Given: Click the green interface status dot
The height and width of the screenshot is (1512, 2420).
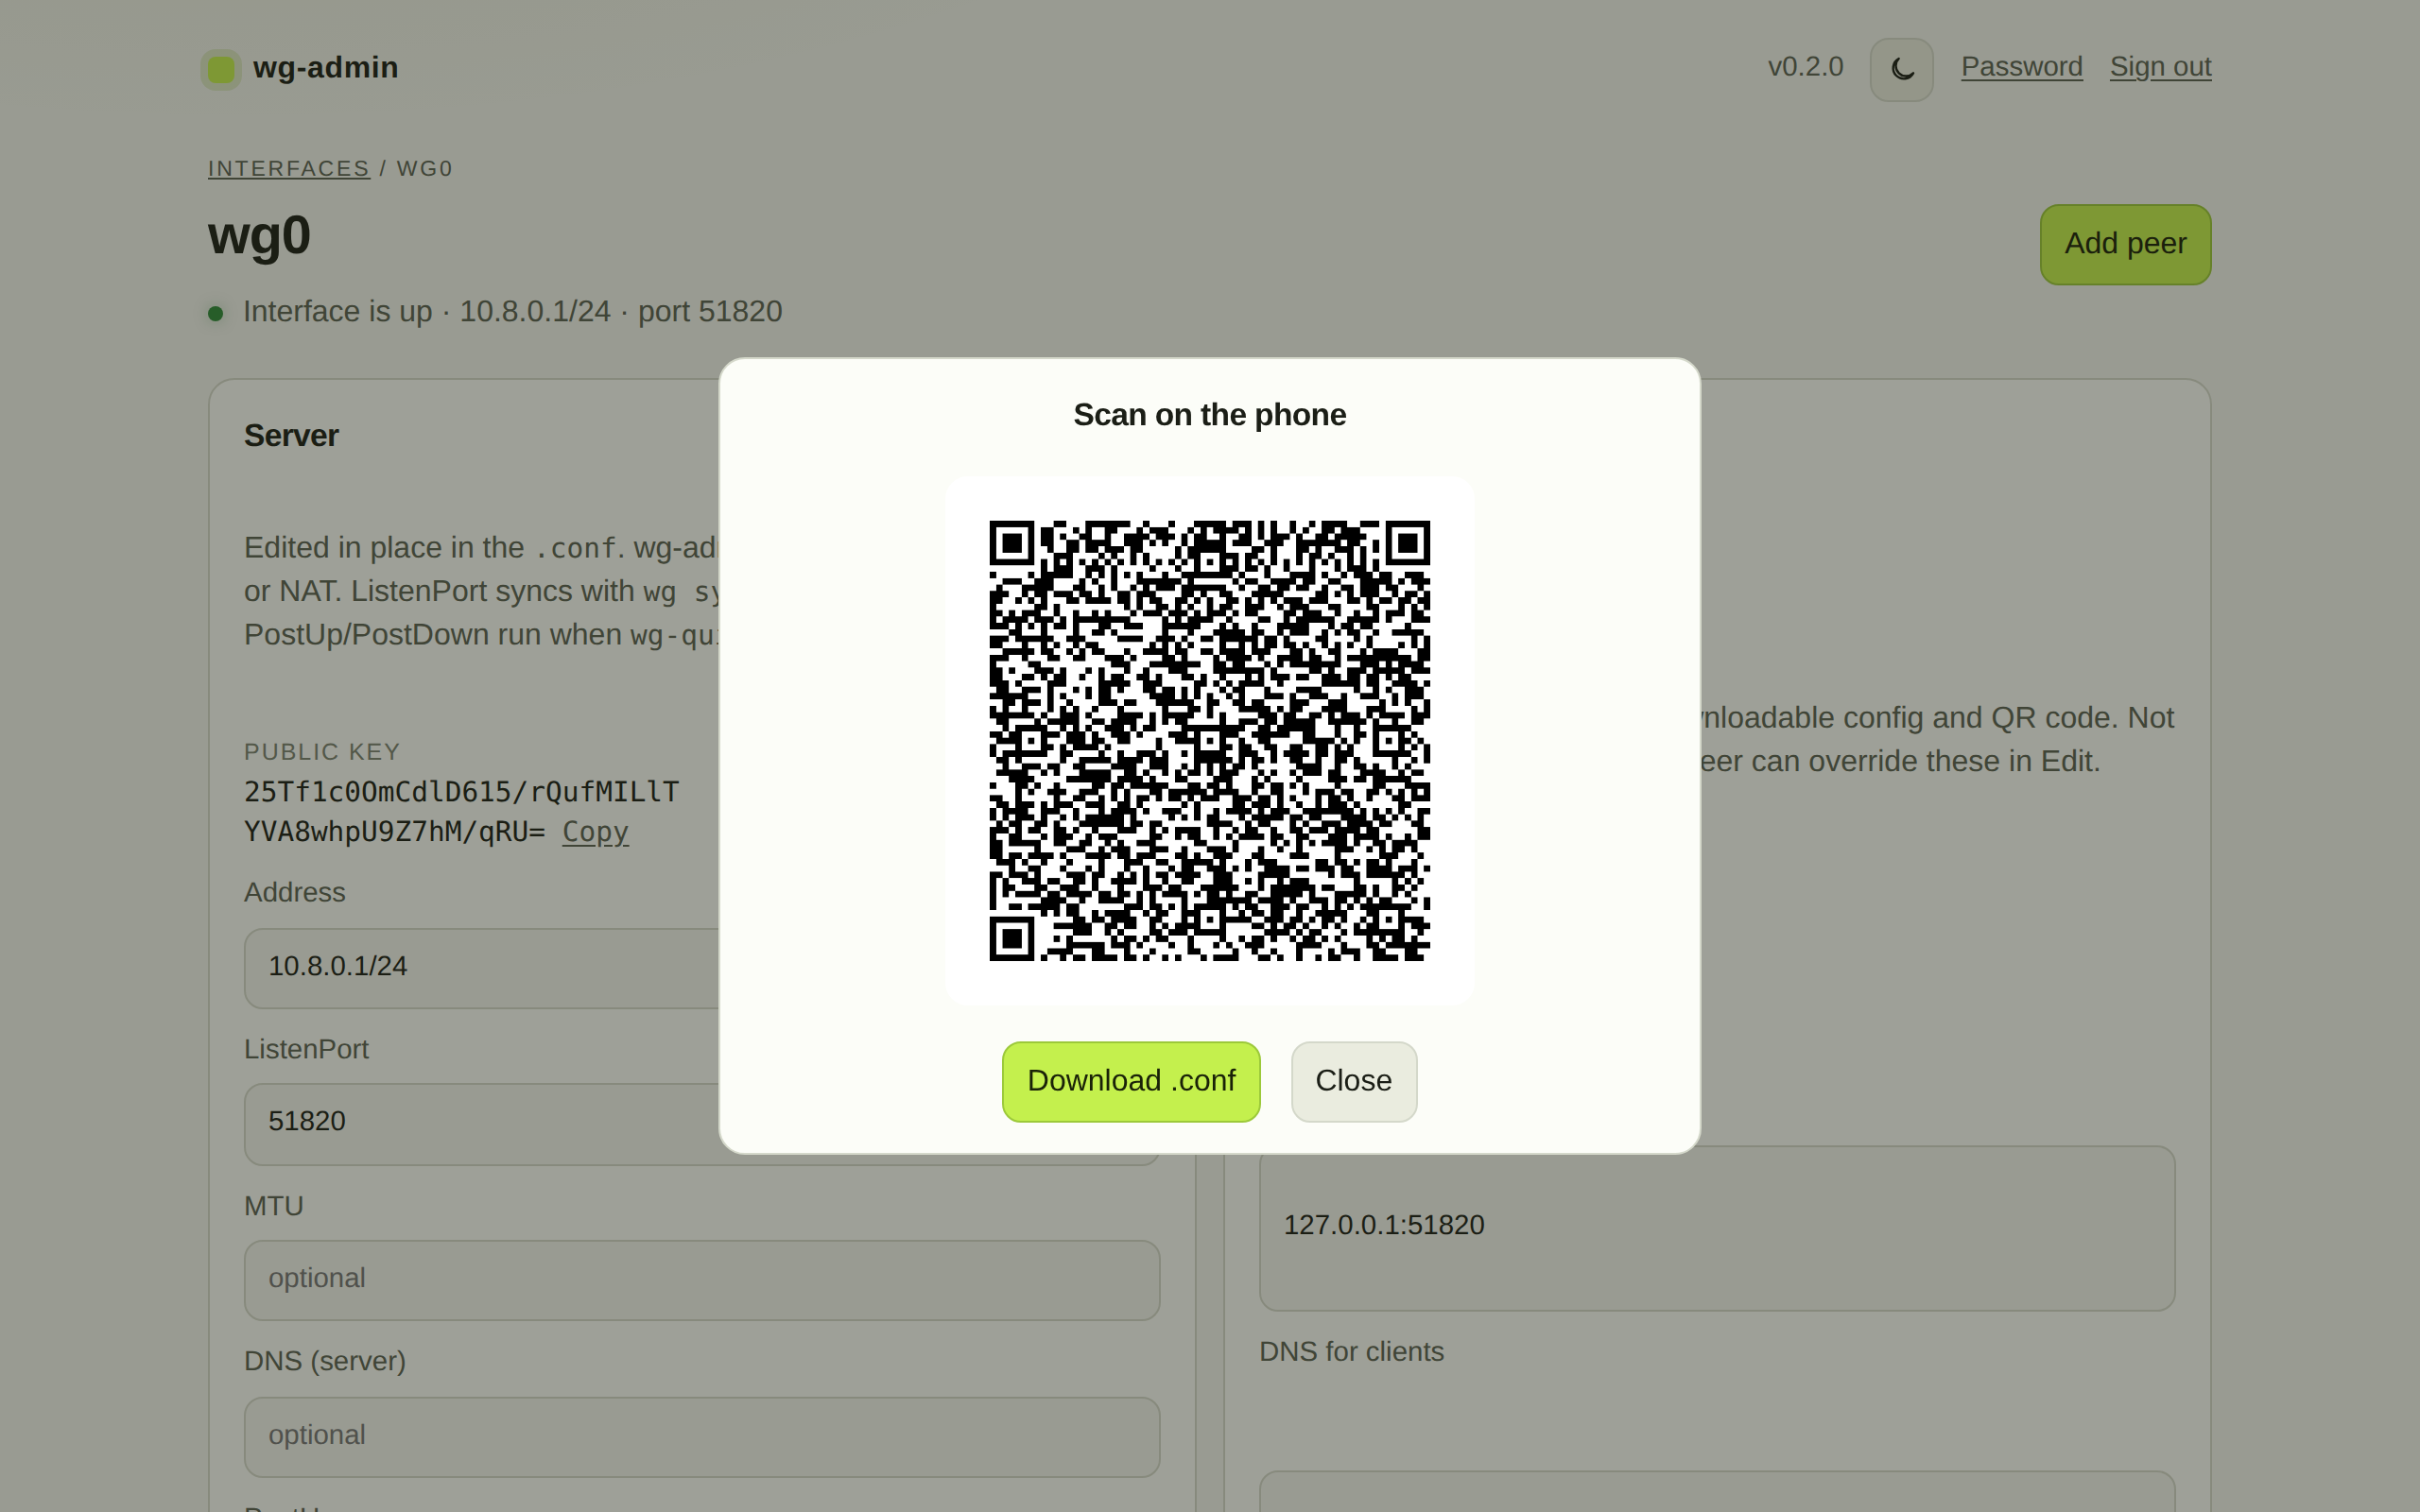Looking at the screenshot, I should click(215, 314).
